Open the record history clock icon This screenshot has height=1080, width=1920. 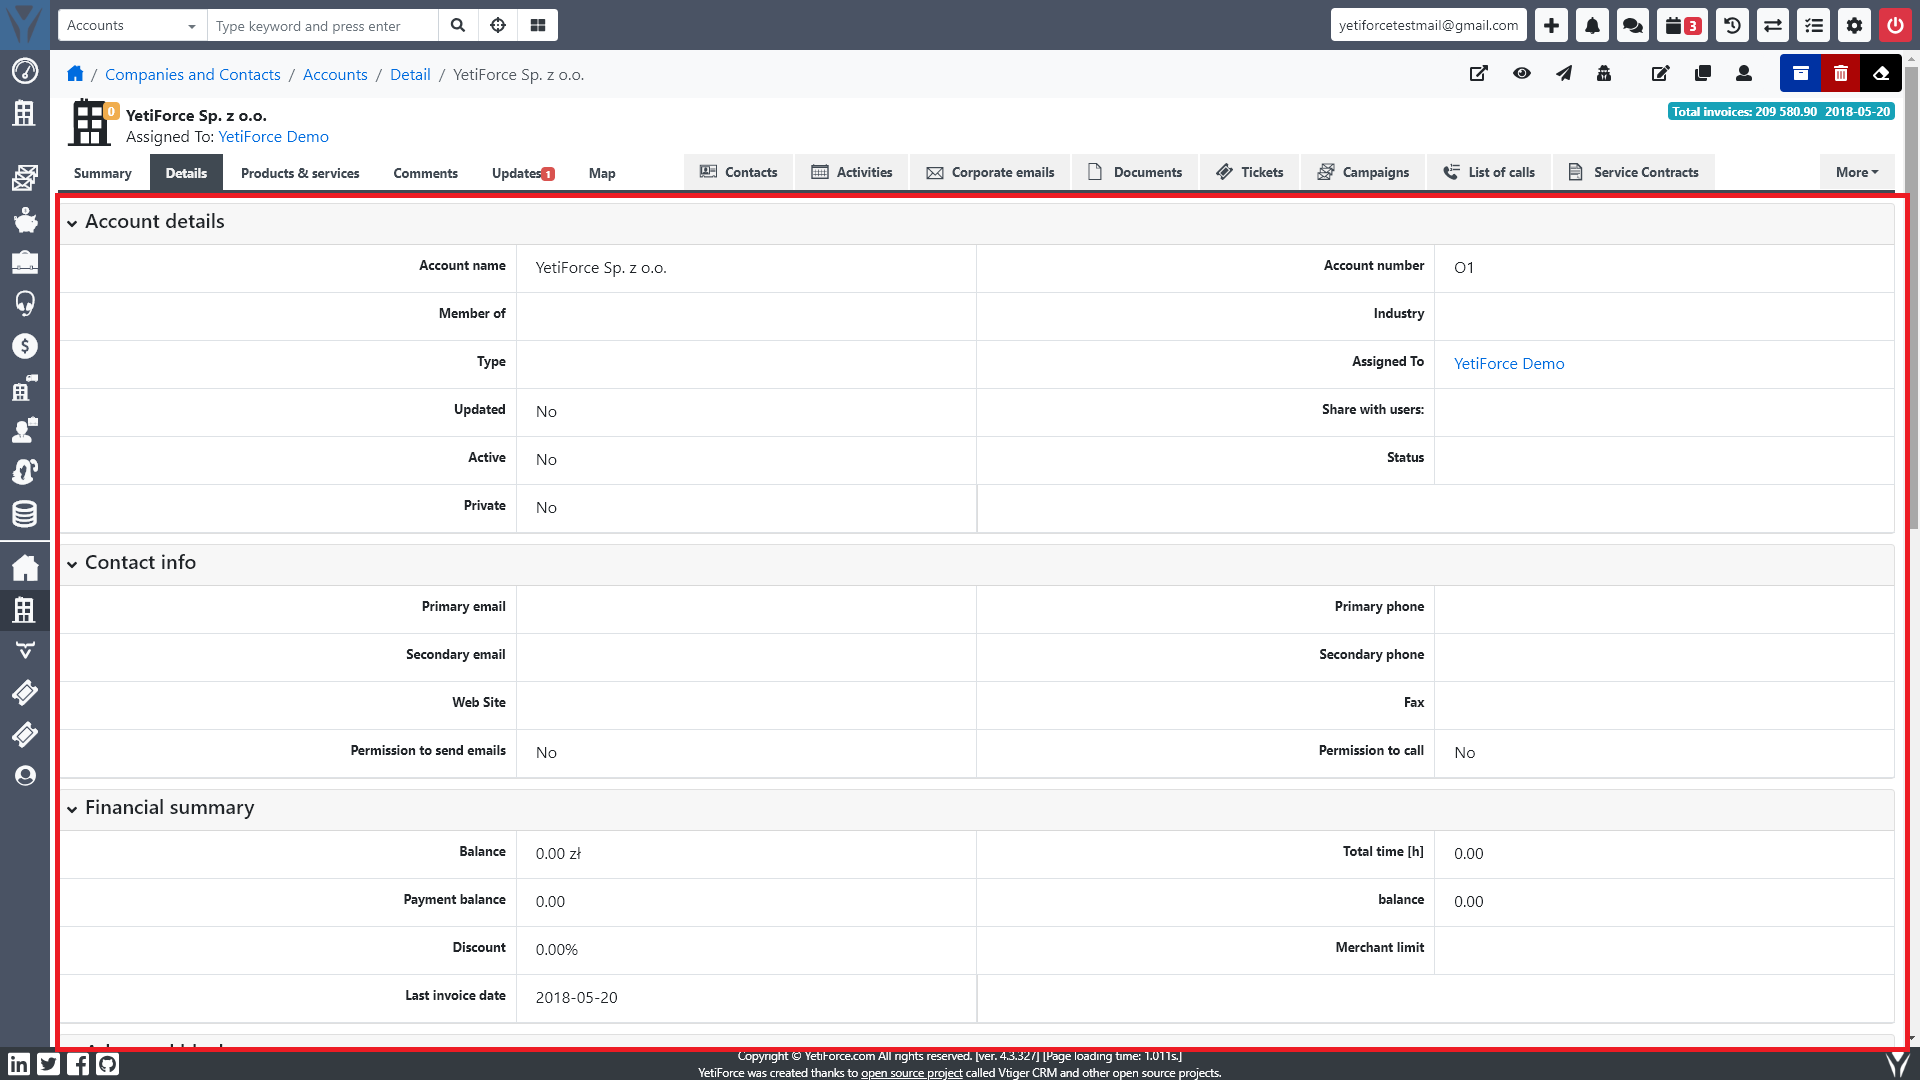[1733, 26]
